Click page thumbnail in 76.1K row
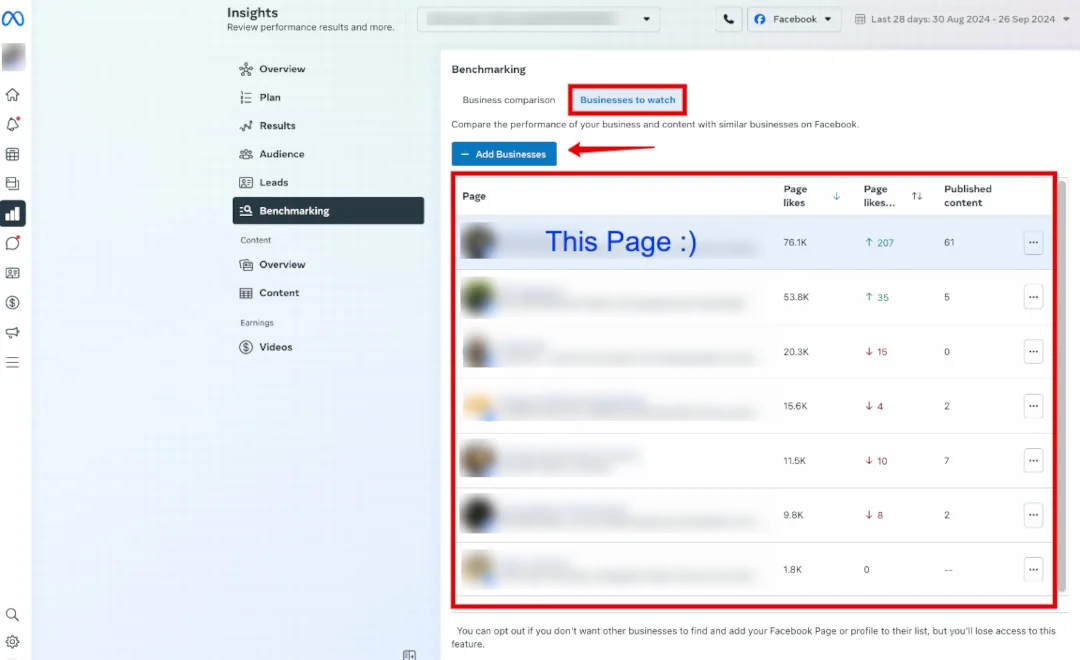The height and width of the screenshot is (660, 1080). click(478, 242)
